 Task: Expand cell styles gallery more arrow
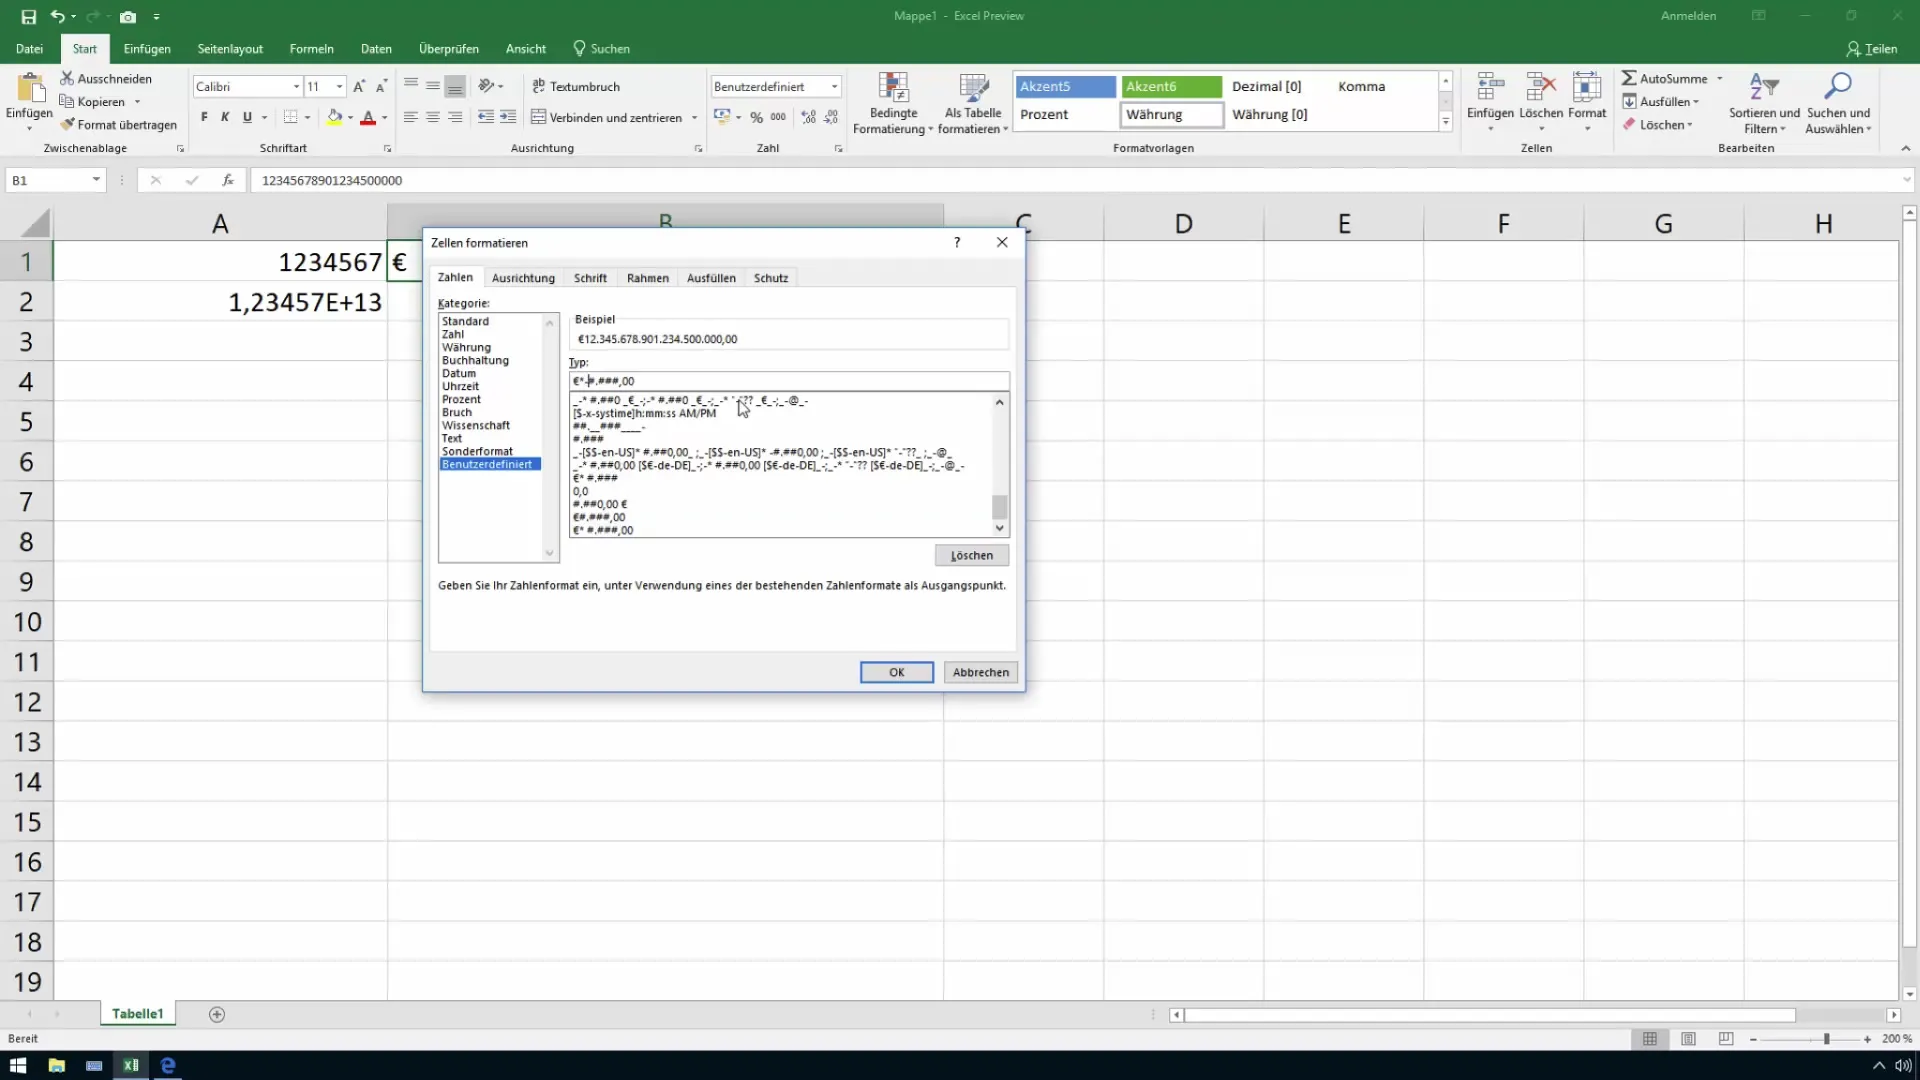pyautogui.click(x=1445, y=122)
